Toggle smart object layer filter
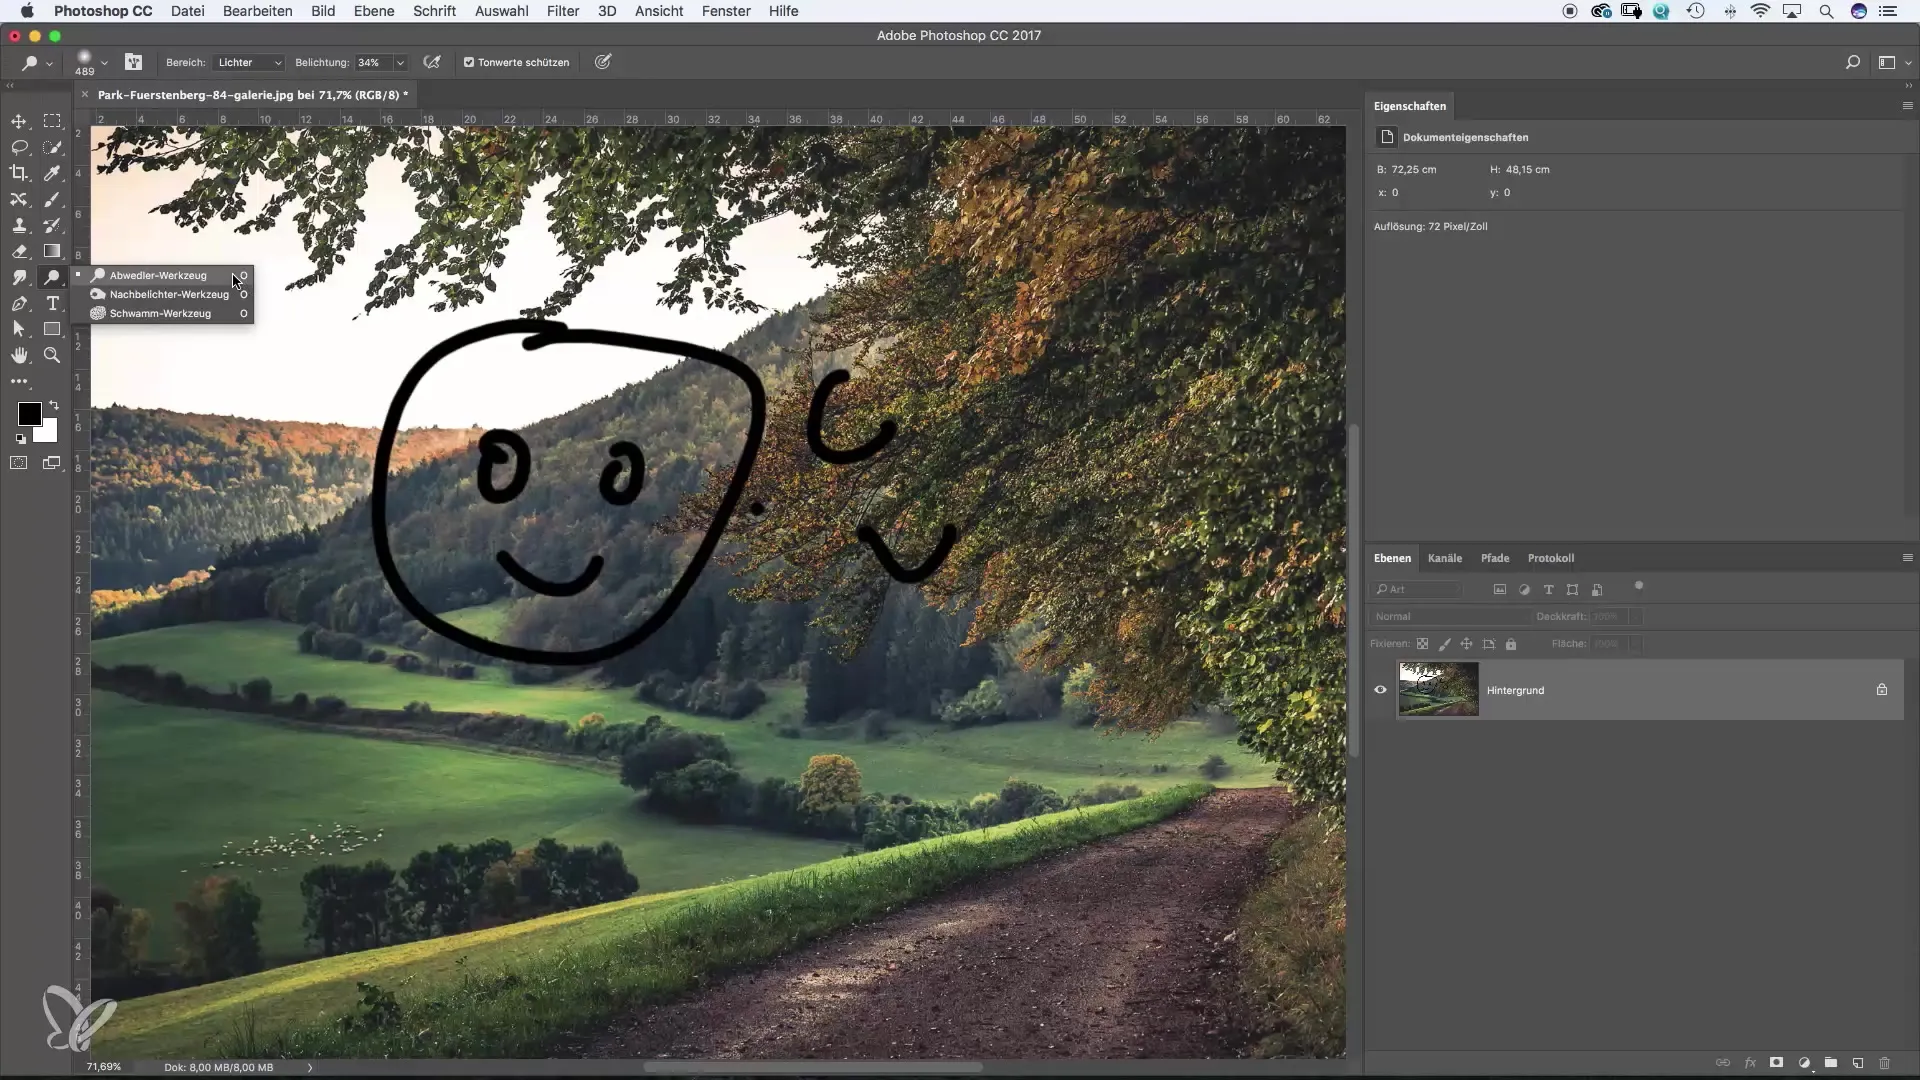Image resolution: width=1920 pixels, height=1080 pixels. point(1597,590)
